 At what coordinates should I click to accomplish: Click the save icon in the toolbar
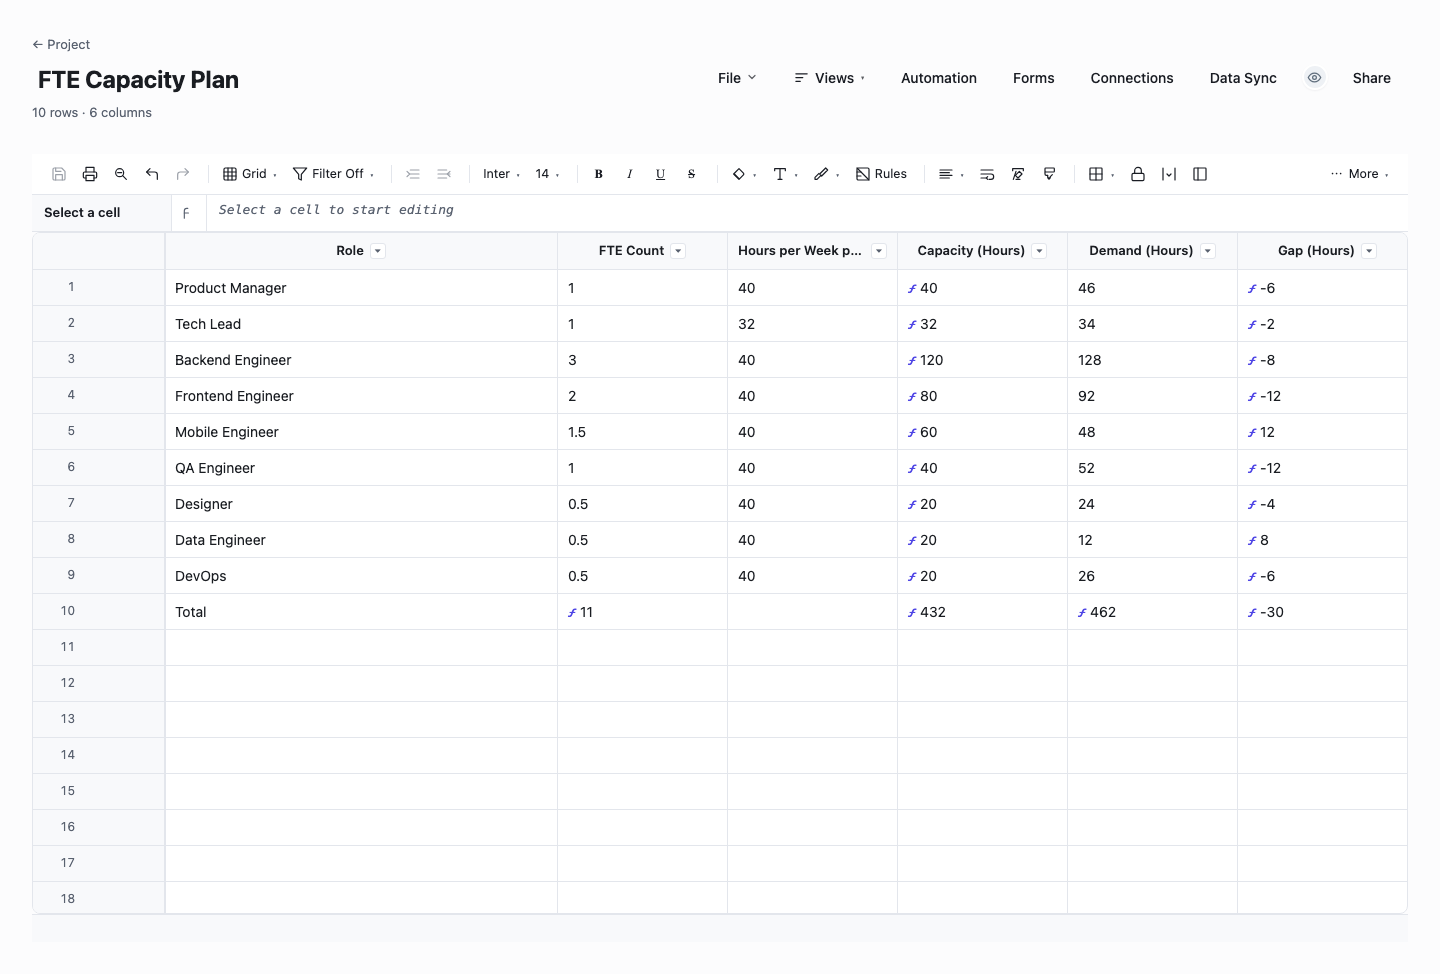pyautogui.click(x=59, y=174)
